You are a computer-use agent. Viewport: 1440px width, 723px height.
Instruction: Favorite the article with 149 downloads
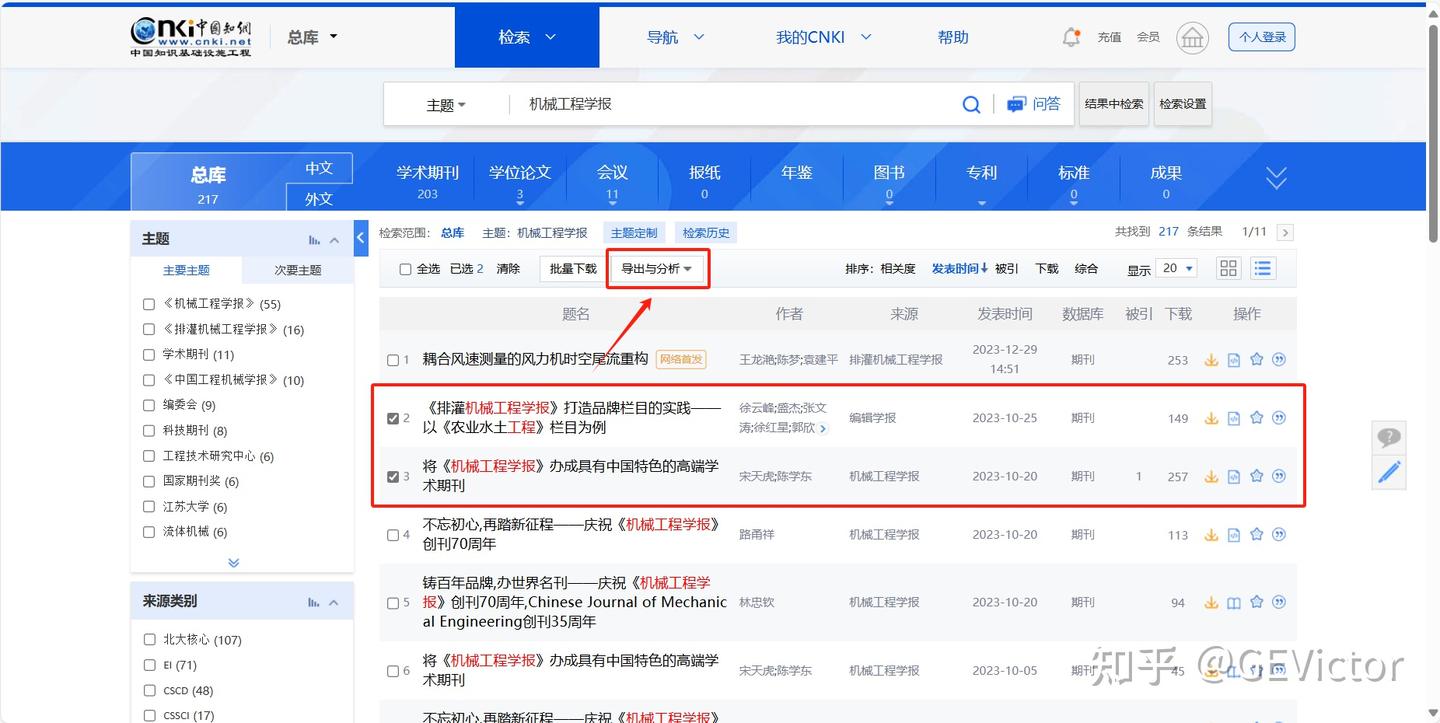point(1257,418)
